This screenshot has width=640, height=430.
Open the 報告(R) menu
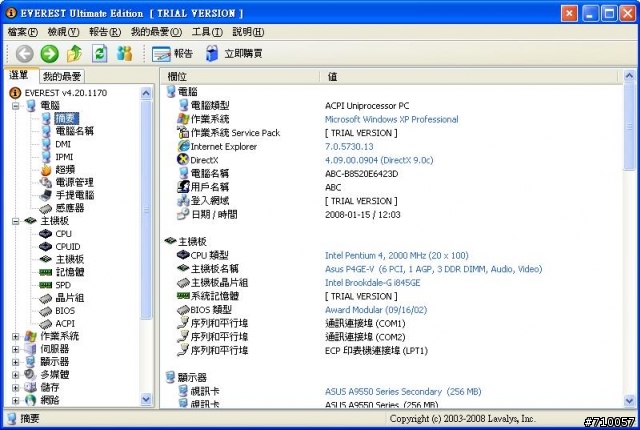coord(105,31)
